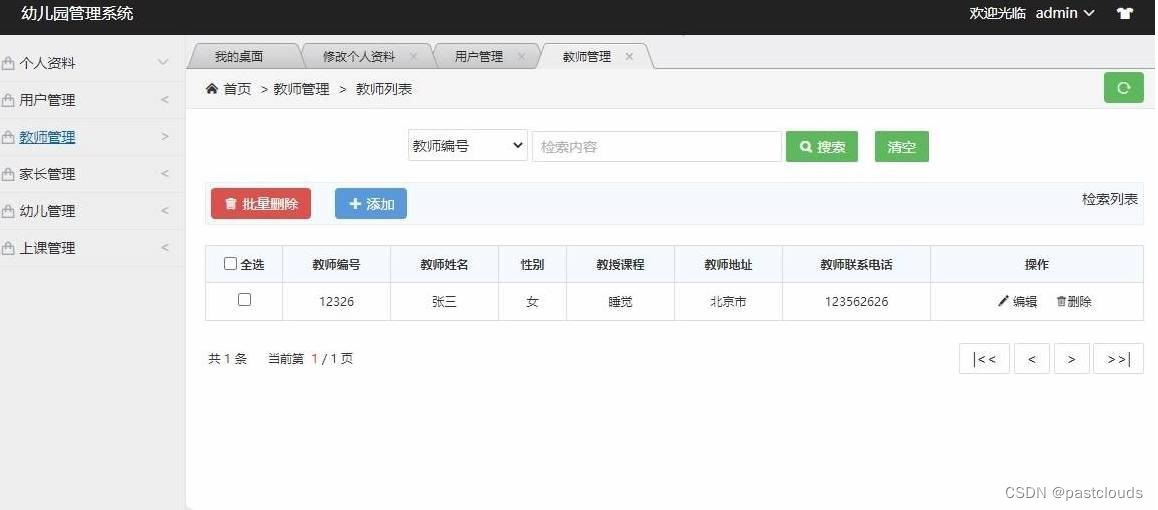Open 个人资料 in the sidebar

(47, 63)
